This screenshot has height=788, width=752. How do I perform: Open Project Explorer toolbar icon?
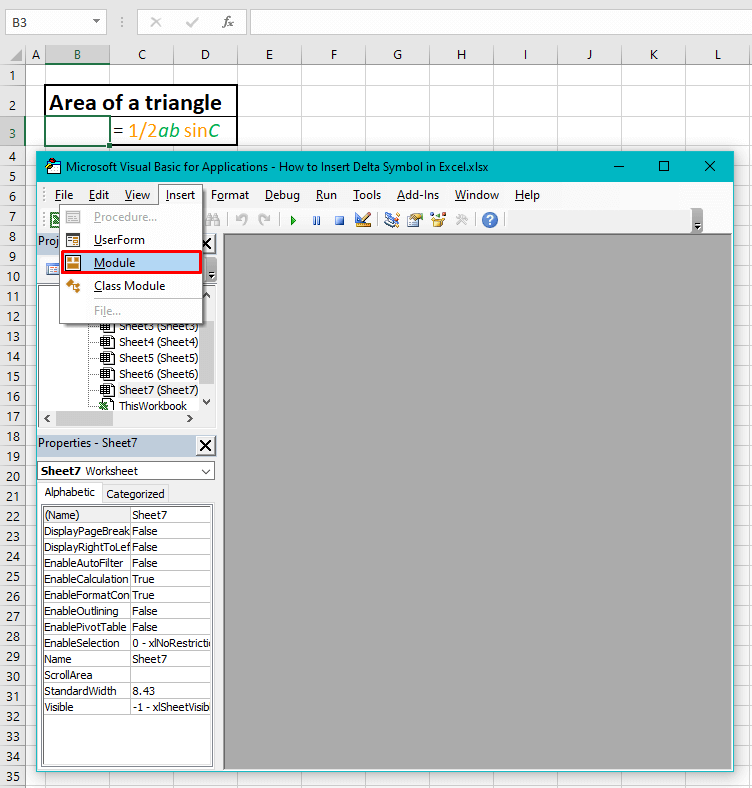(392, 220)
